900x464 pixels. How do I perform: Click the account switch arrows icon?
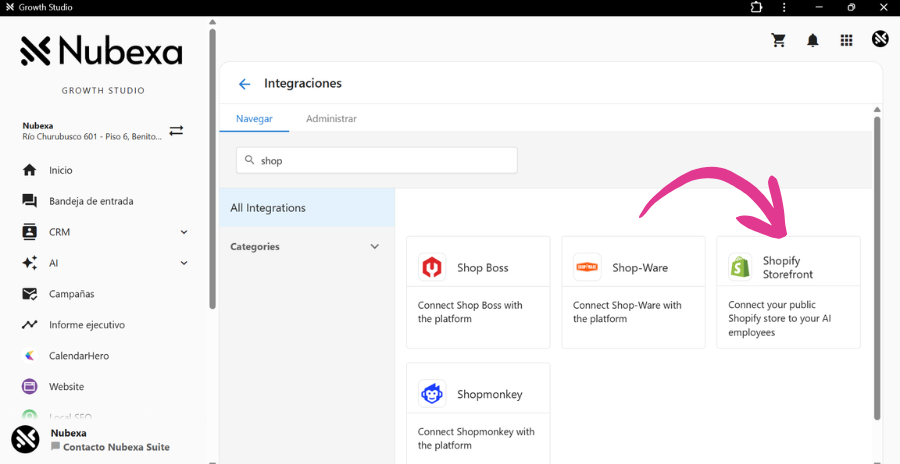[x=176, y=131]
